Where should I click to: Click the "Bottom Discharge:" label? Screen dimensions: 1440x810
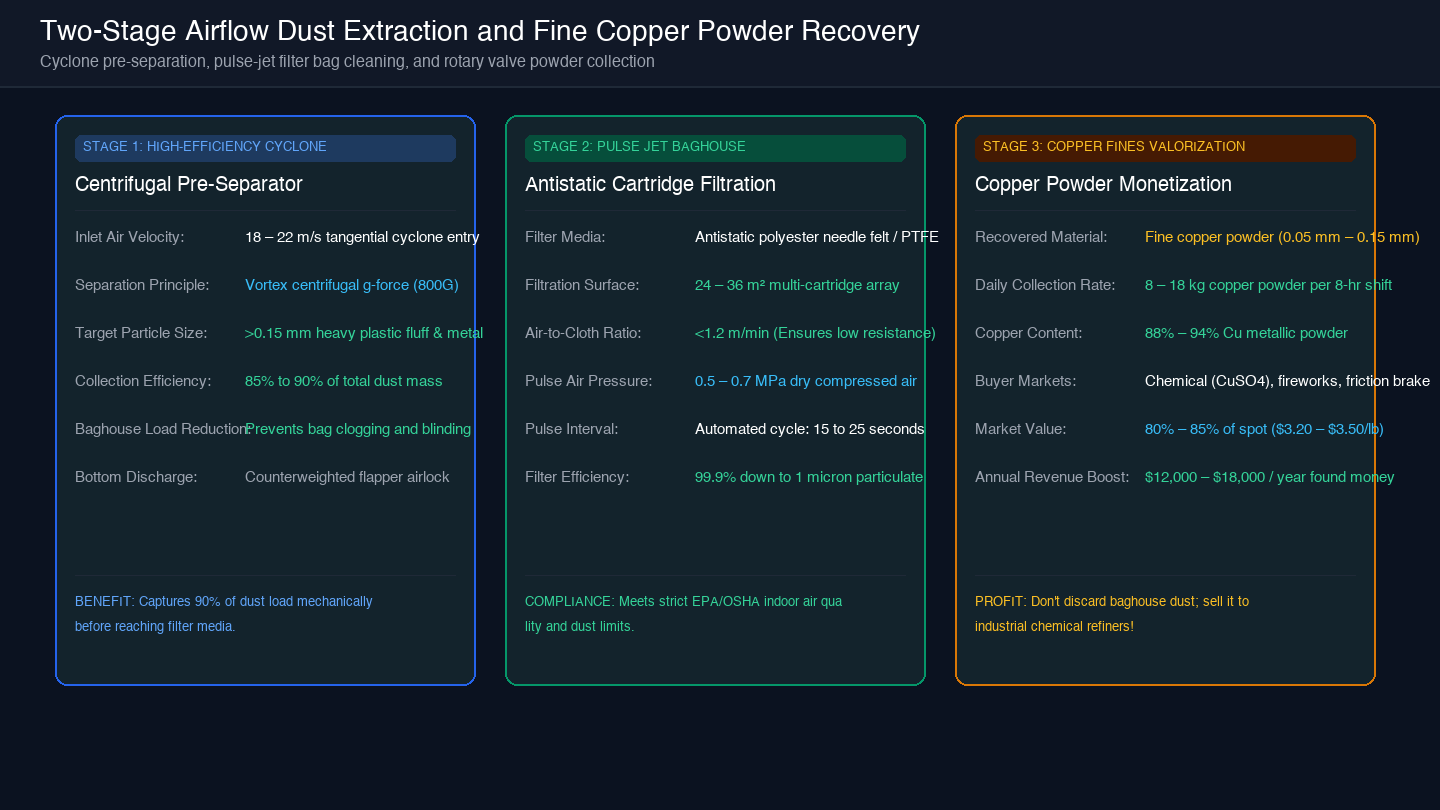coord(136,477)
